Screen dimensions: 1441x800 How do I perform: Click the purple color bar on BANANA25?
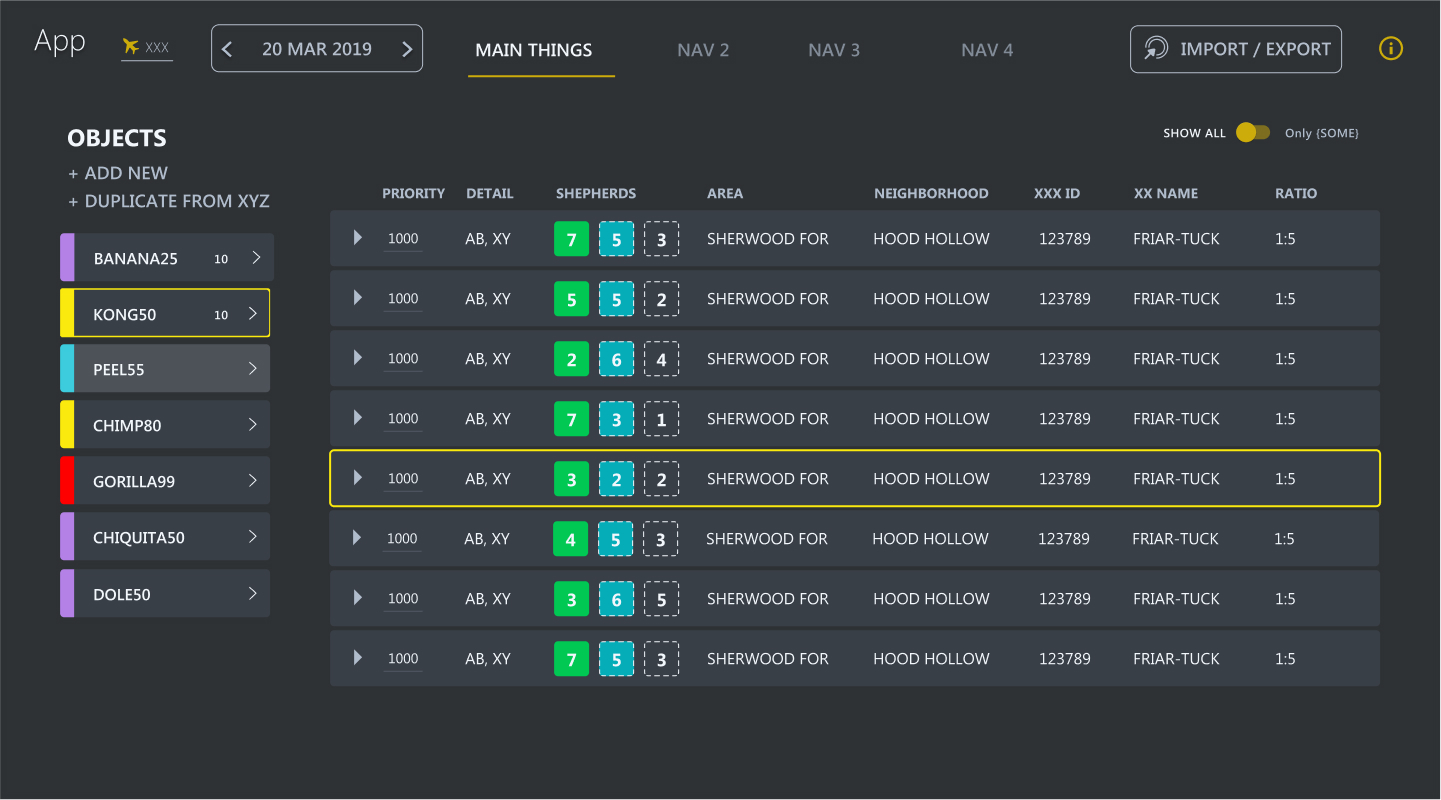(x=67, y=257)
